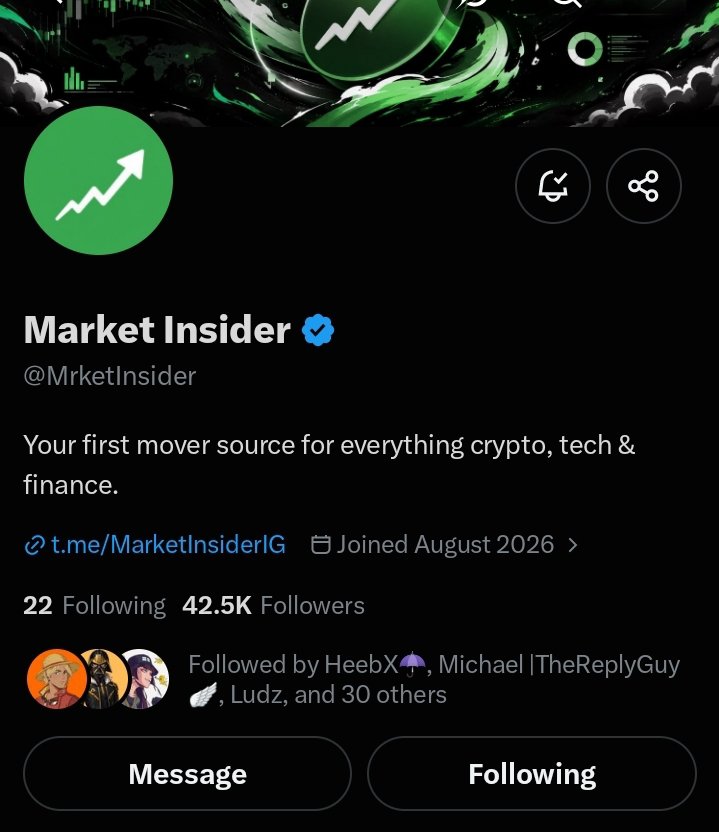This screenshot has width=719, height=832.
Task: View the 42.5K Followers list
Action: point(273,605)
